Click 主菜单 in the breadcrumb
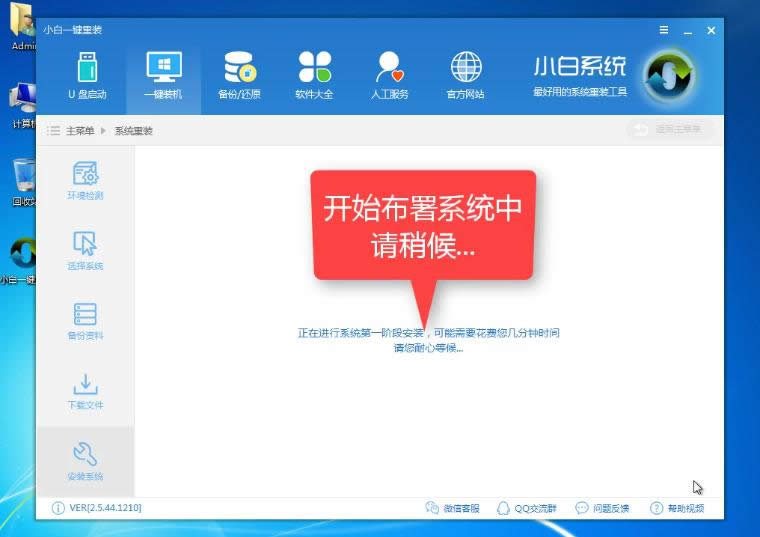The height and width of the screenshot is (537, 760). click(80, 131)
